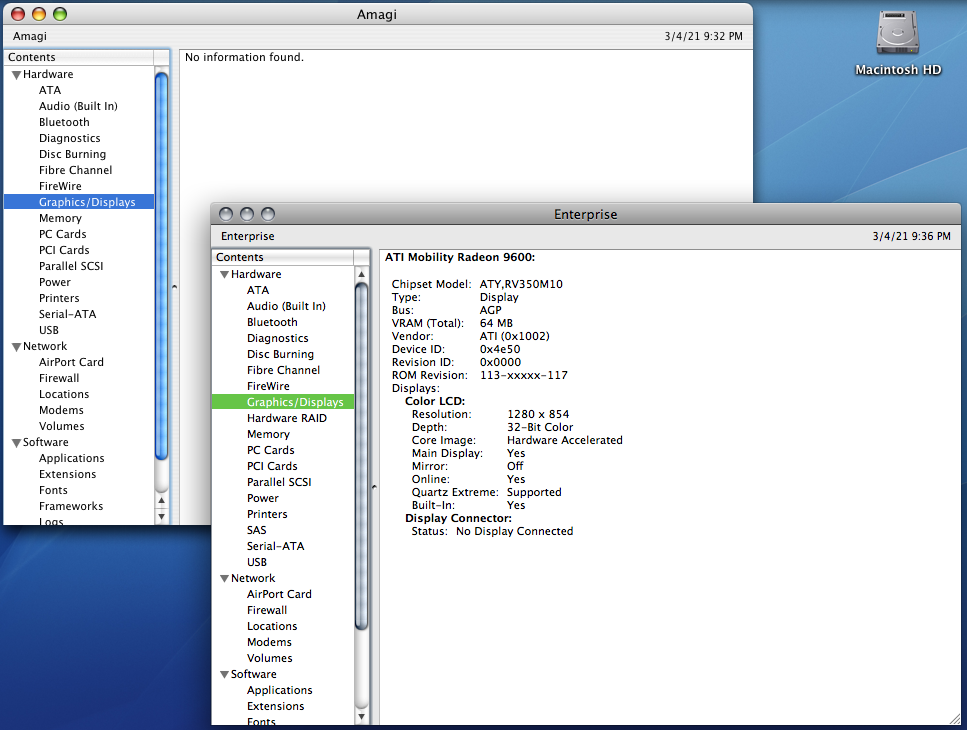
Task: Select Volumes in Amagi window sidebar
Action: [62, 427]
